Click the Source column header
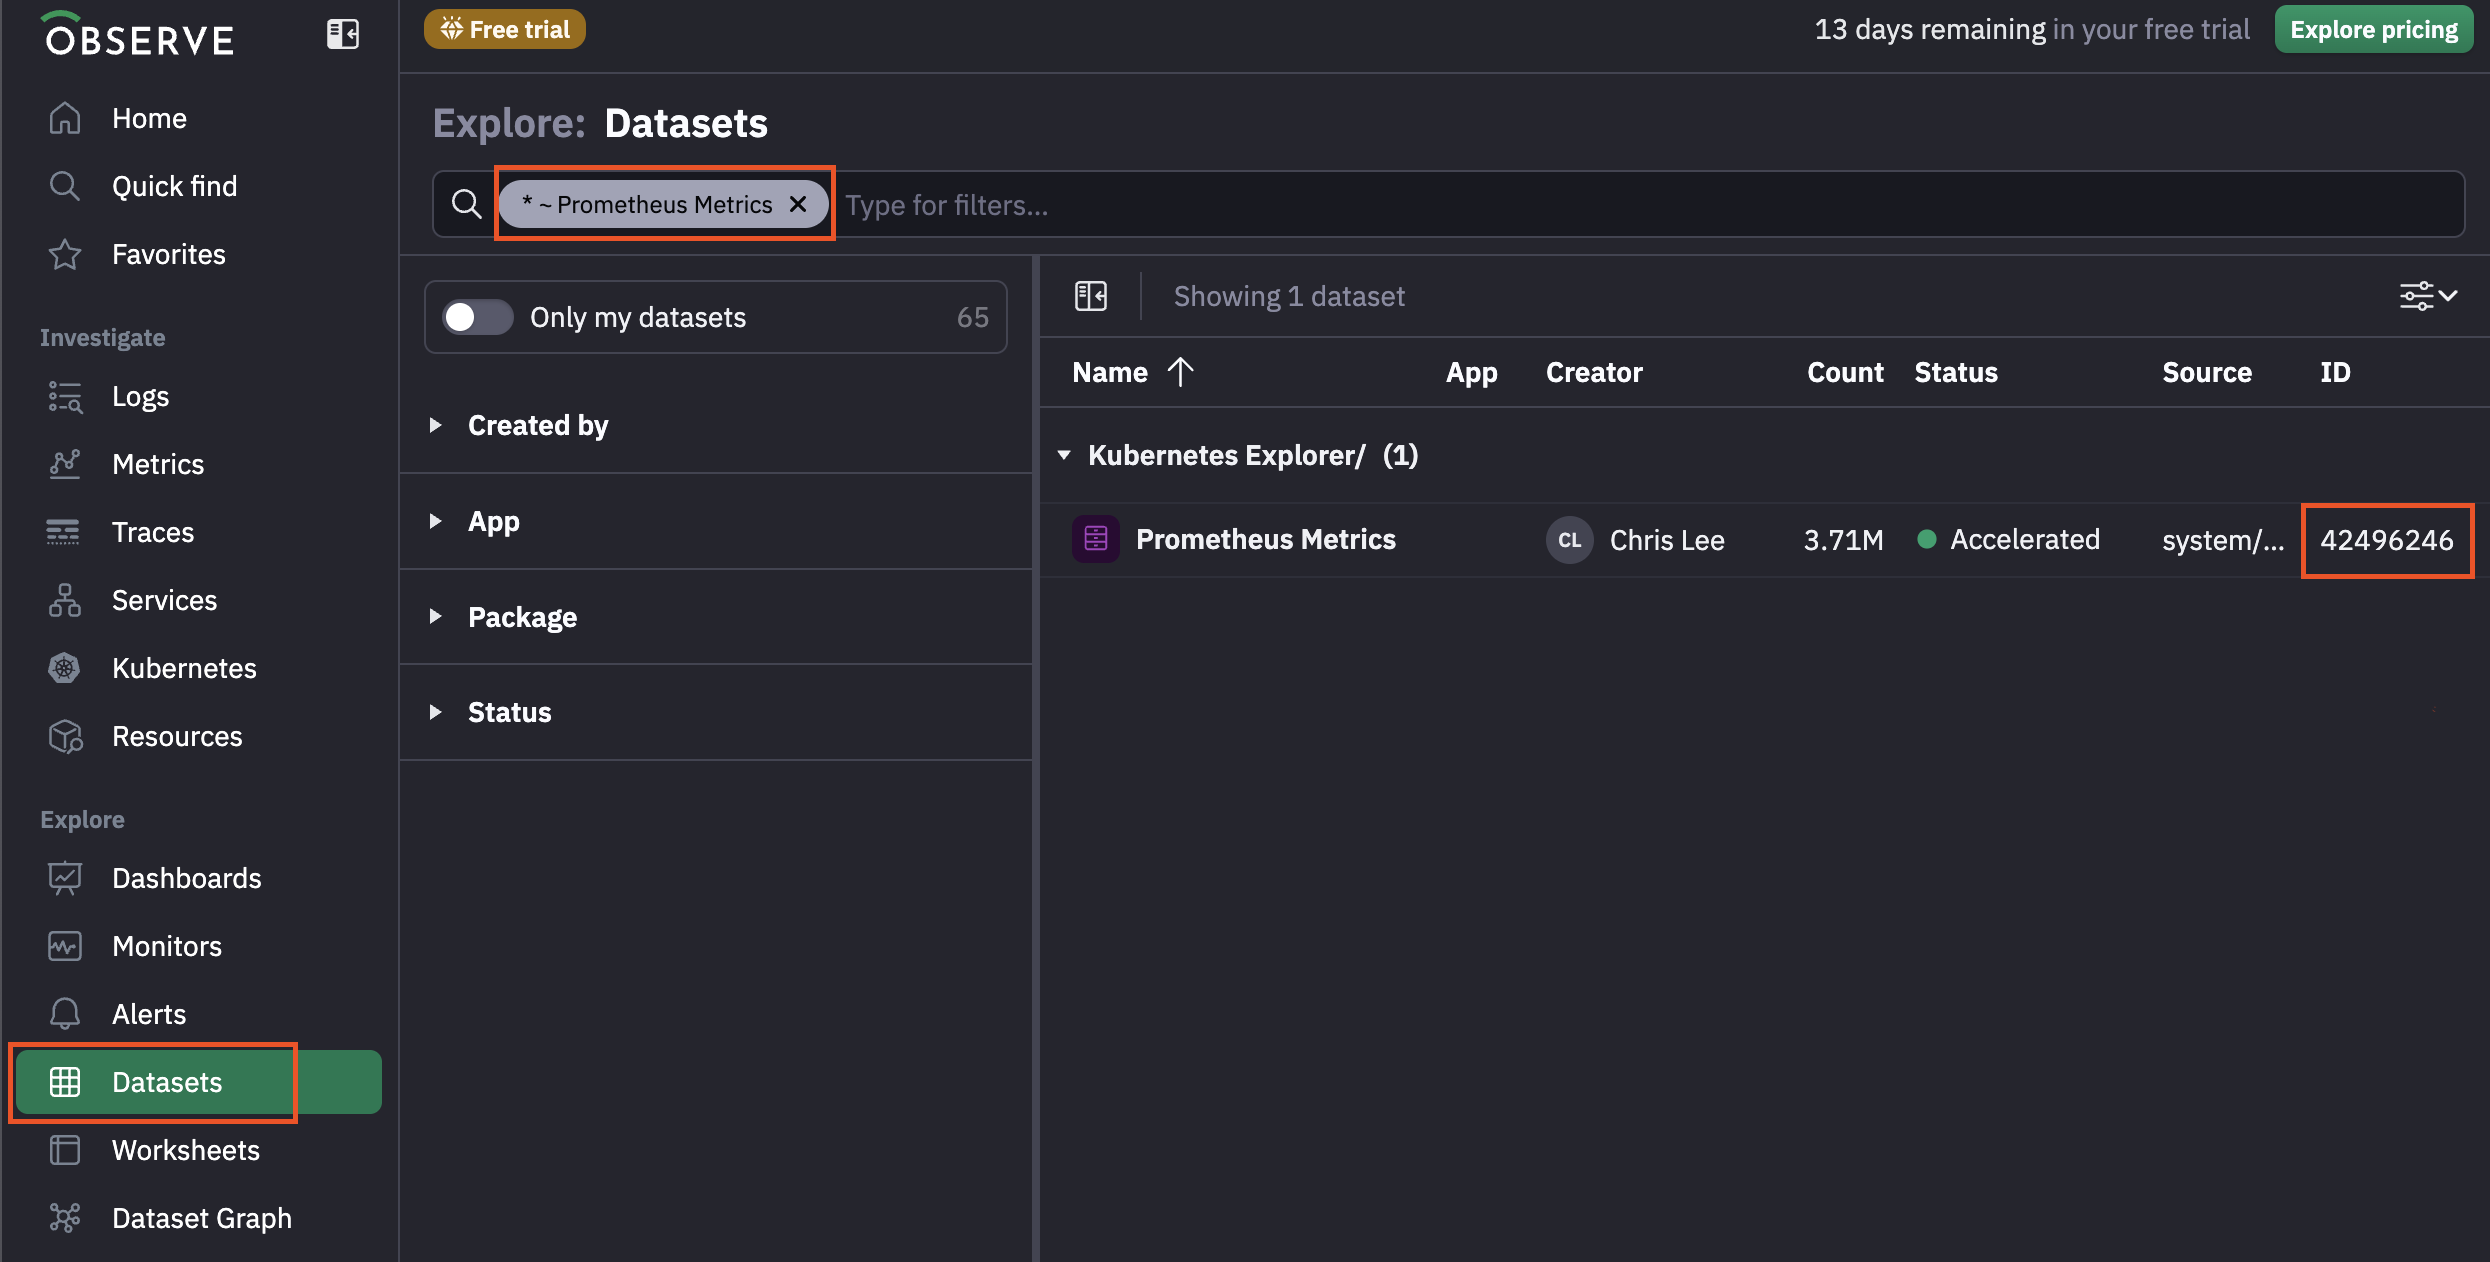Screen dimensions: 2490x1262 tap(2207, 372)
